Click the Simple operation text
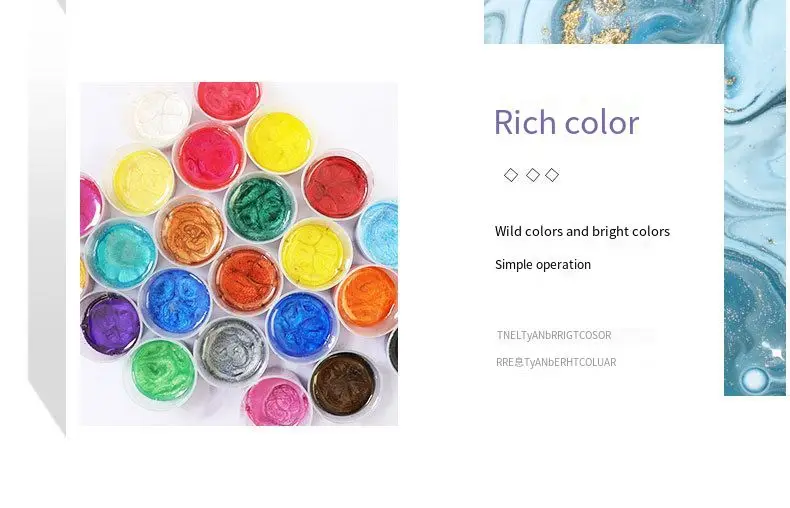This screenshot has width=790, height=508. [x=543, y=265]
